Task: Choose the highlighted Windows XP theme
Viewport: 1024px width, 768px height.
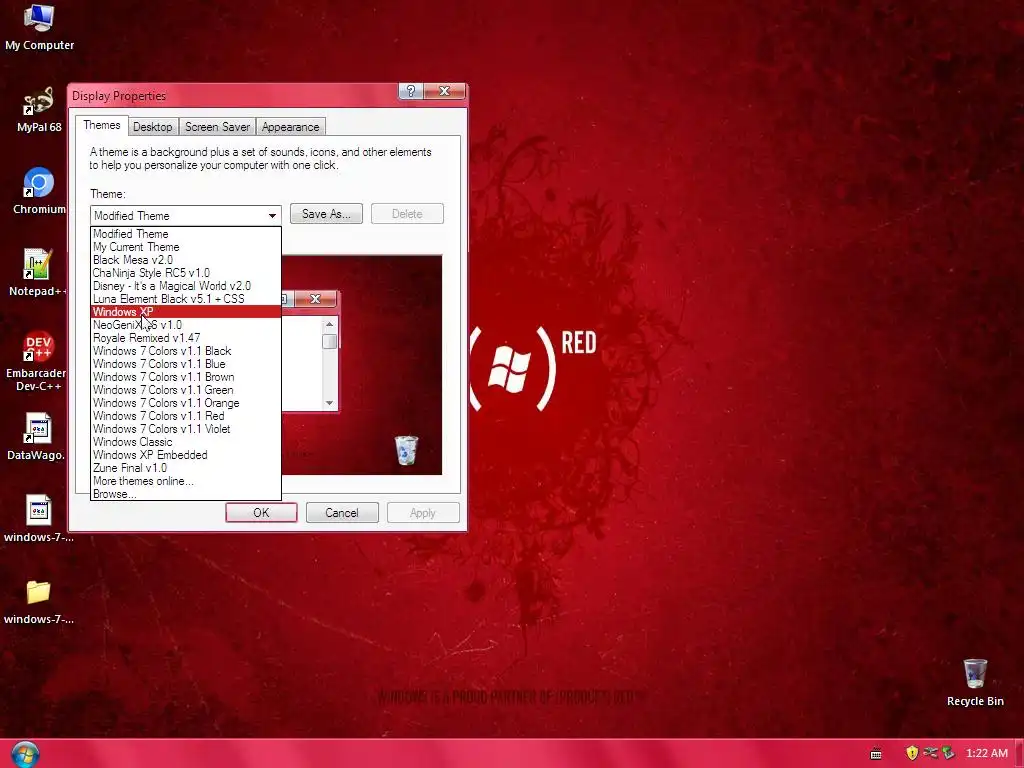Action: click(x=185, y=312)
